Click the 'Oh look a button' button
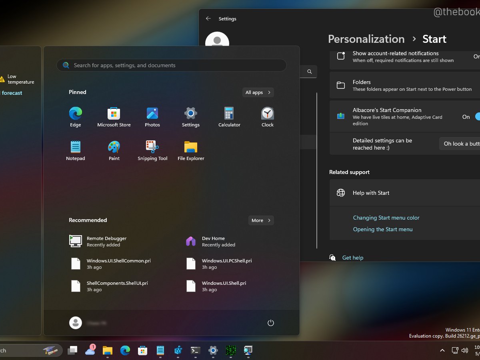 pyautogui.click(x=460, y=144)
